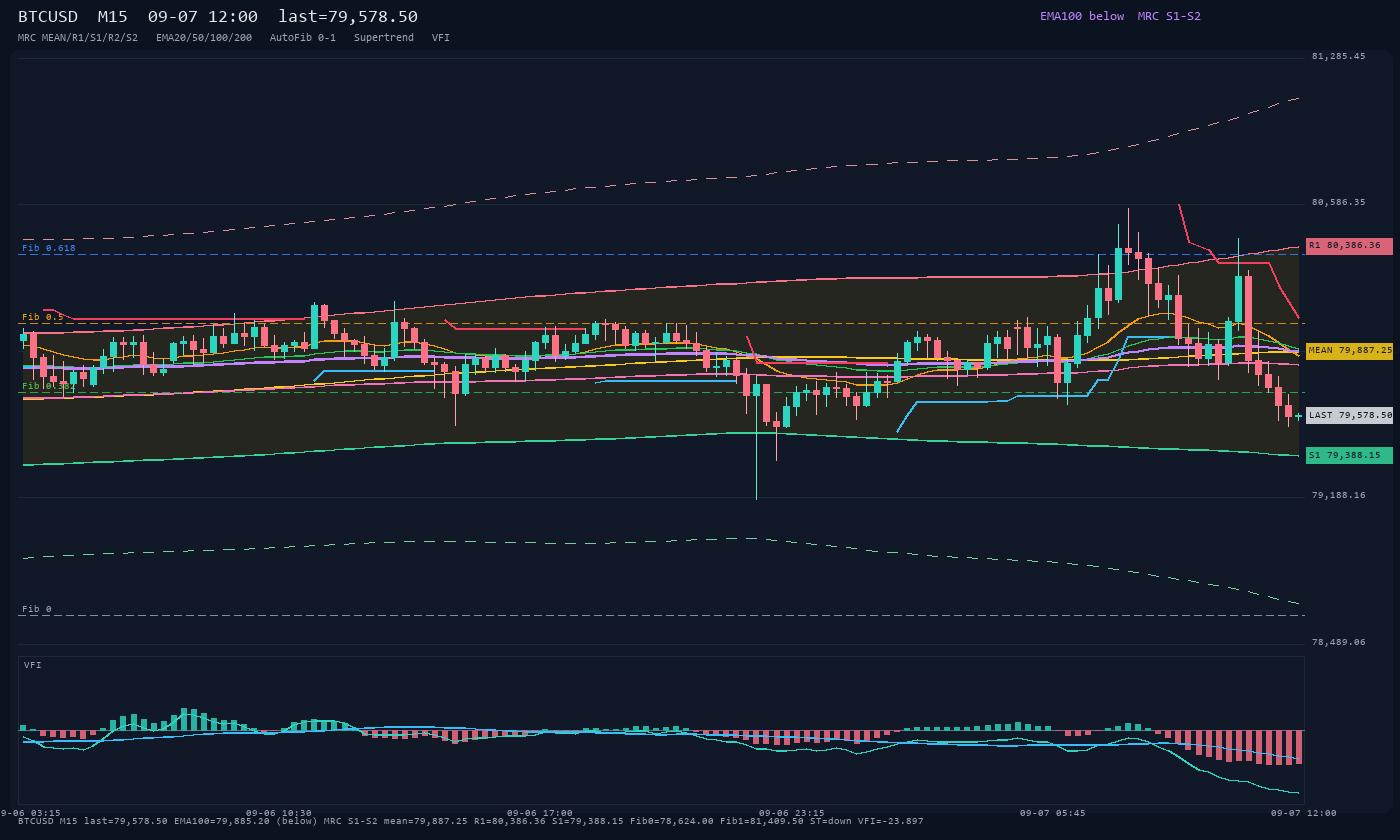This screenshot has width=1400, height=840.
Task: Click 'EMA100=79,885.20' in the bottom status line
Action: pyautogui.click(x=222, y=821)
